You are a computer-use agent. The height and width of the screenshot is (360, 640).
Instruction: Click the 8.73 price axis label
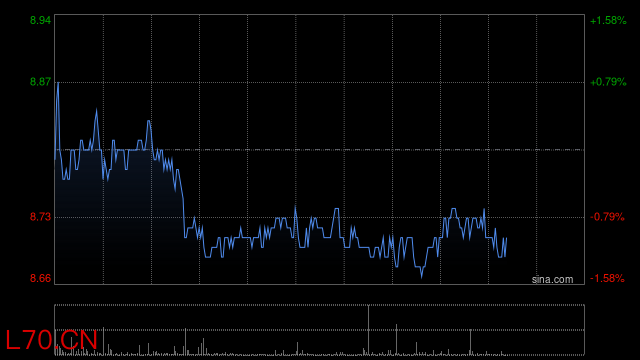(x=40, y=217)
